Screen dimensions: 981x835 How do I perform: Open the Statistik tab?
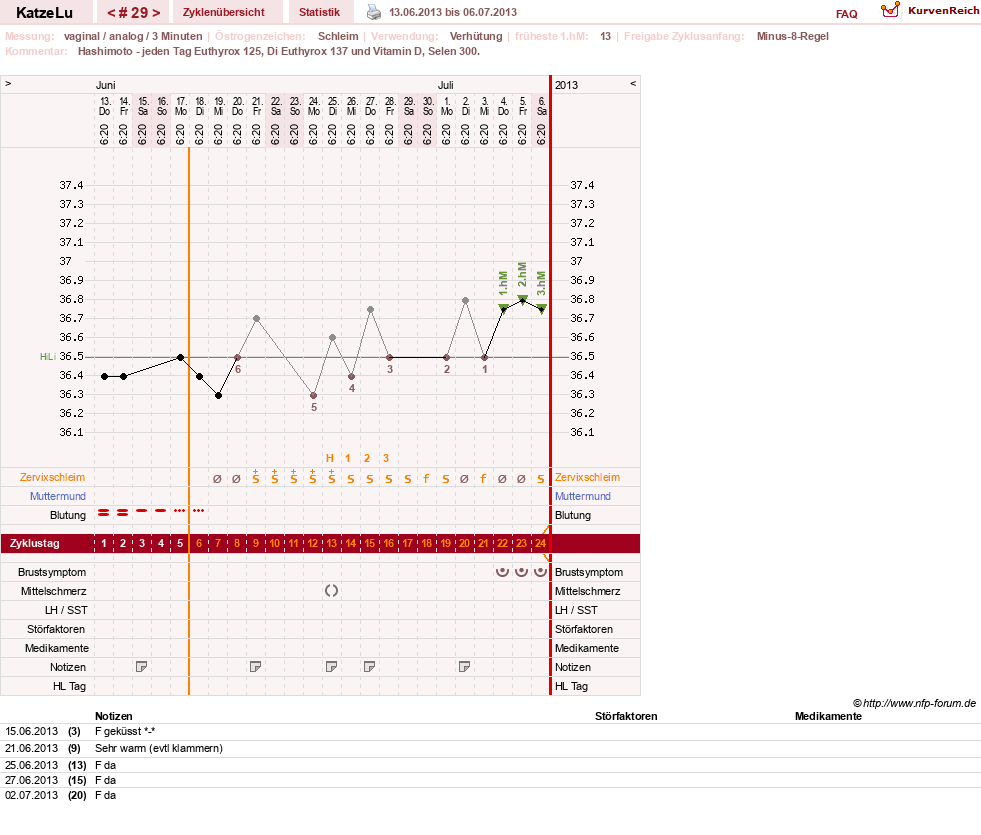coord(319,12)
